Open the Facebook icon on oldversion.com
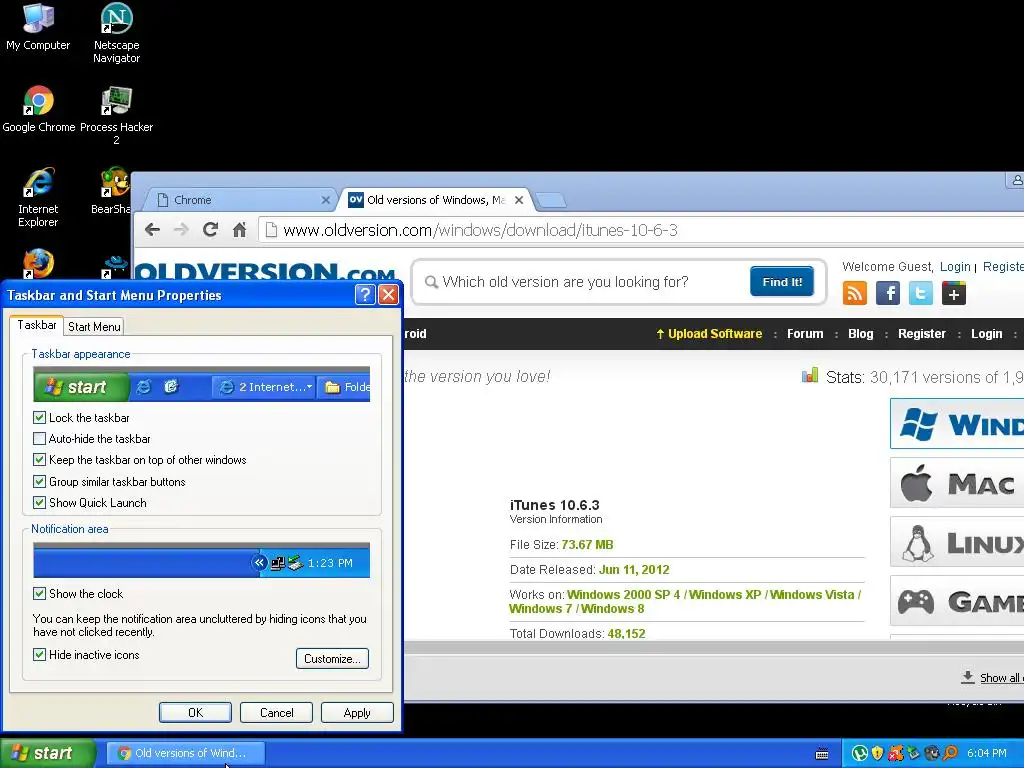This screenshot has width=1024, height=768. pyautogui.click(x=888, y=293)
